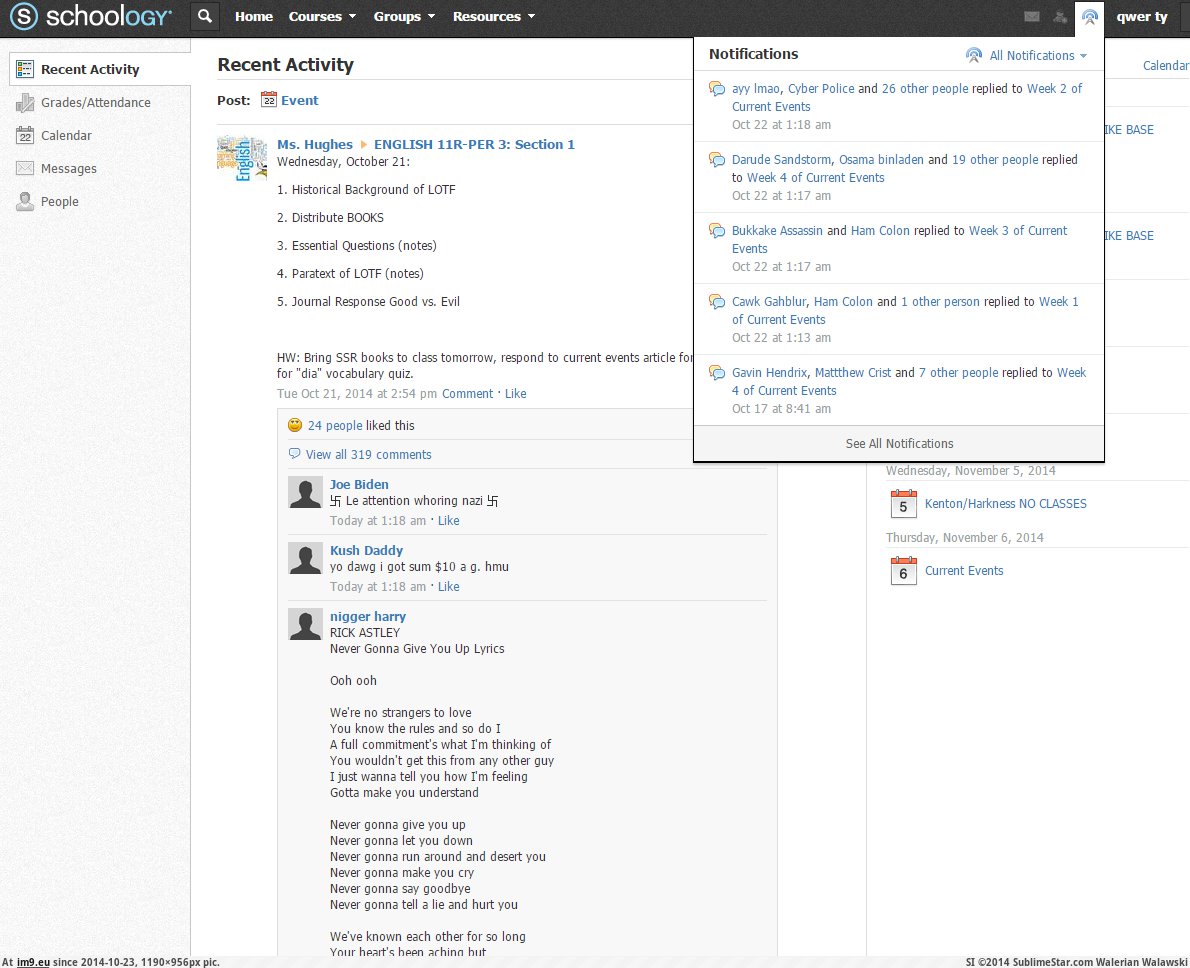Click the November 5 calendar date icon
The image size is (1190, 968).
click(x=903, y=504)
